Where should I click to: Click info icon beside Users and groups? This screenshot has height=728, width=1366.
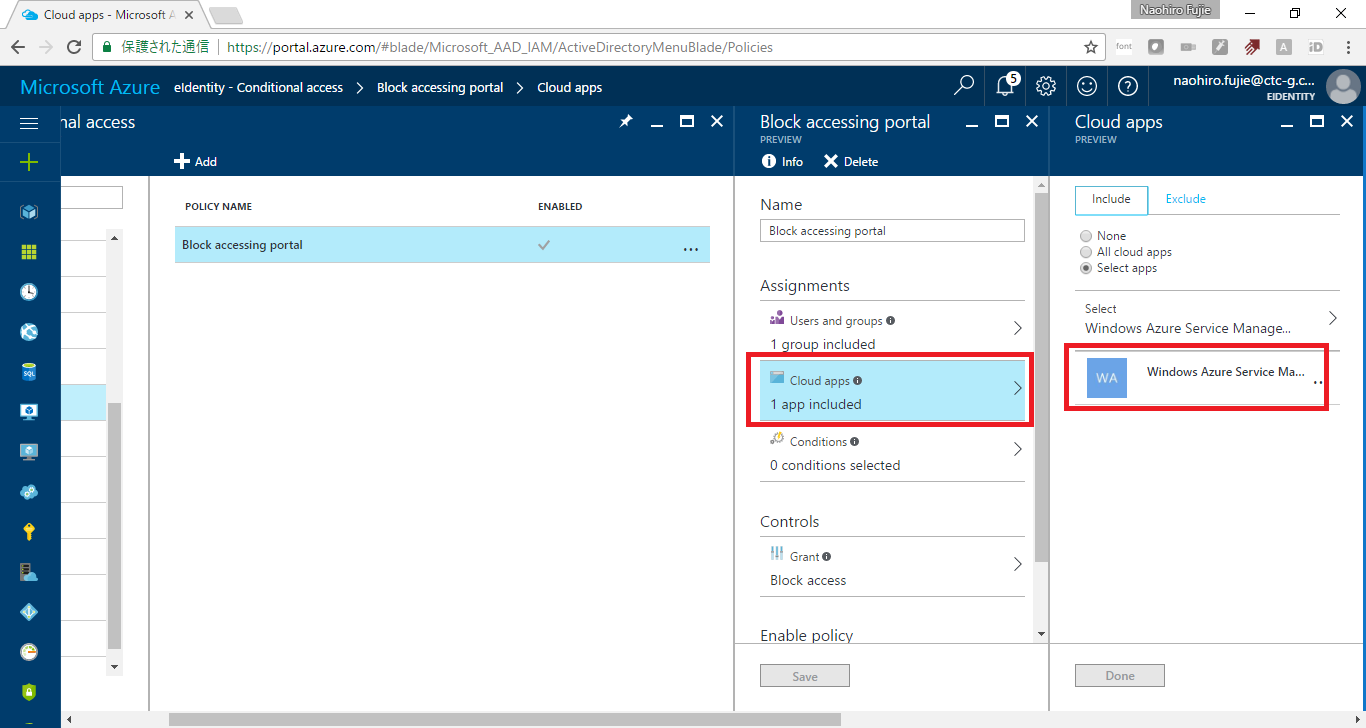click(x=890, y=321)
